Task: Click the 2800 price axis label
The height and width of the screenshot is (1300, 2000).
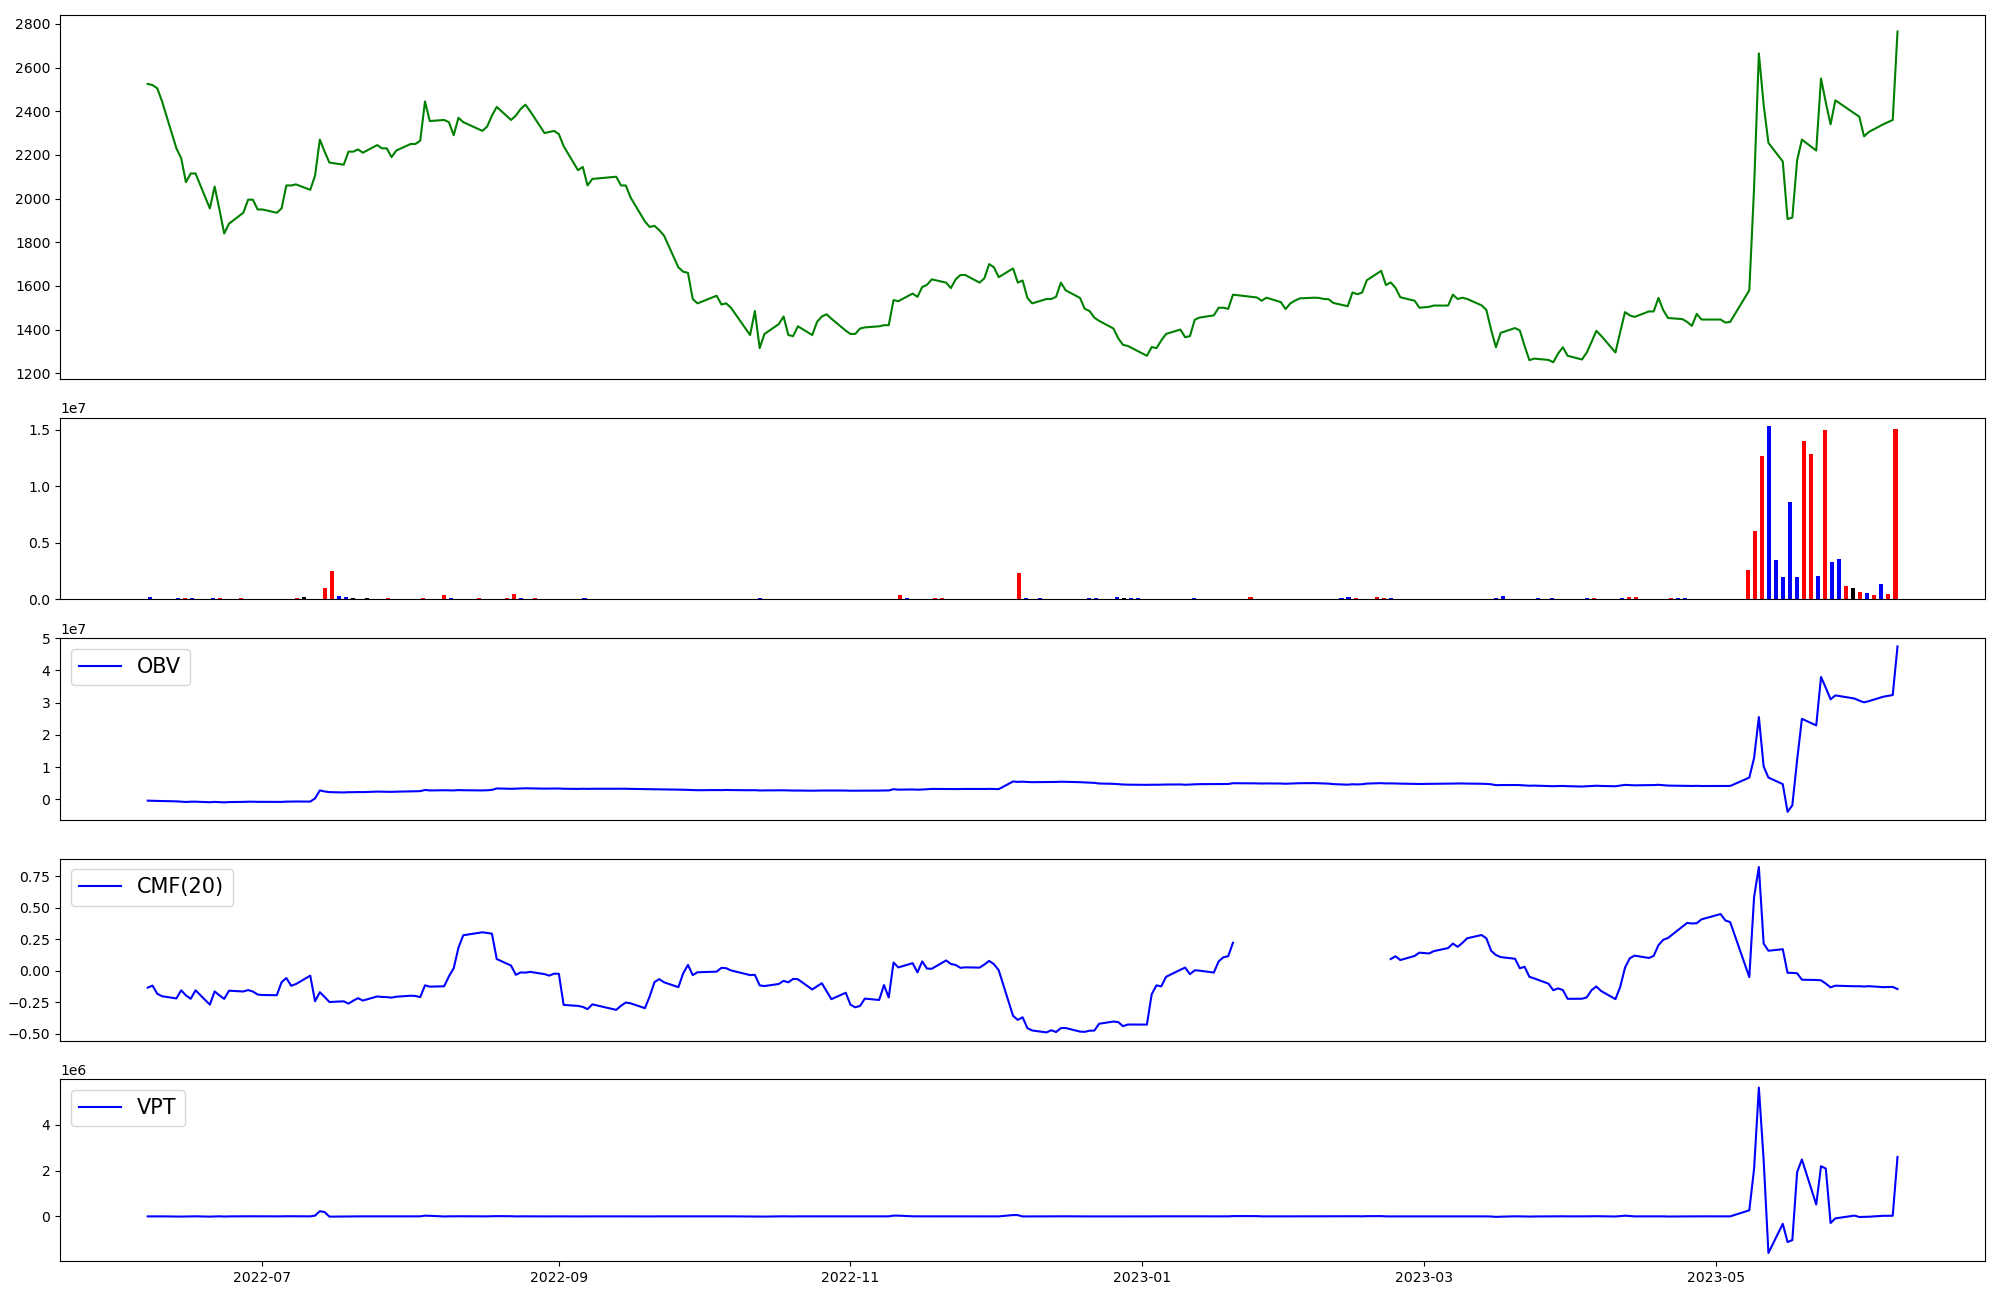Action: [33, 25]
